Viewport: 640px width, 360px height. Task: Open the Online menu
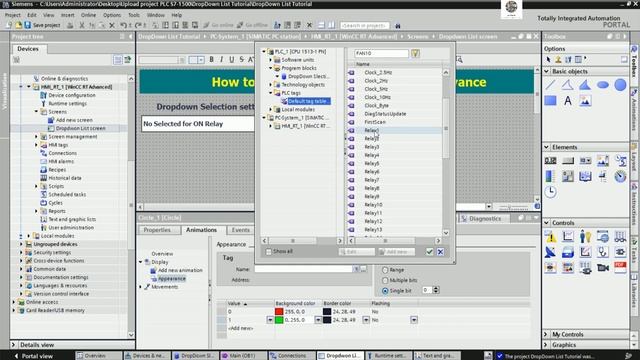click(x=88, y=15)
